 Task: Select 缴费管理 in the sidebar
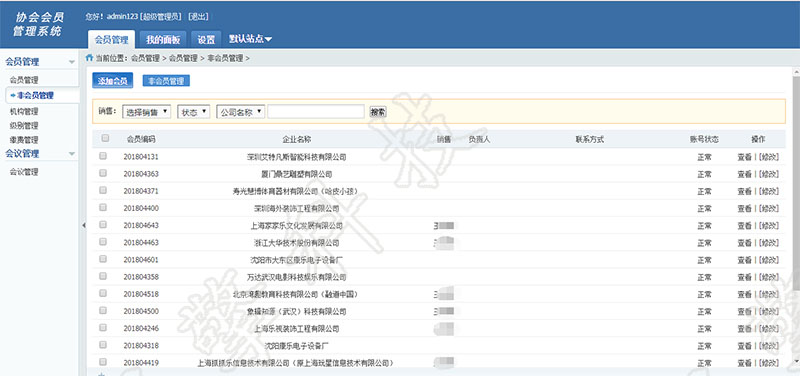click(24, 140)
